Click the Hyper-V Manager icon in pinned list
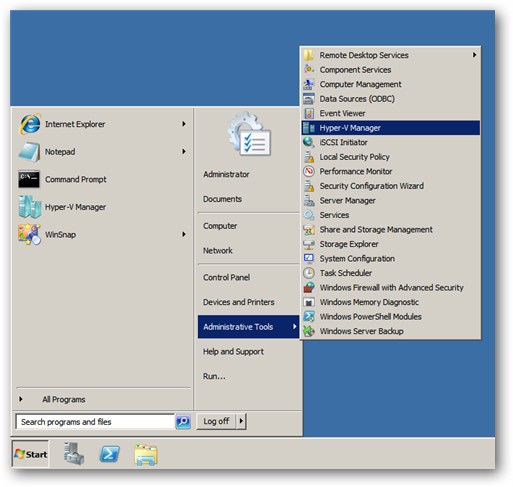The width and height of the screenshot is (513, 487). click(30, 207)
